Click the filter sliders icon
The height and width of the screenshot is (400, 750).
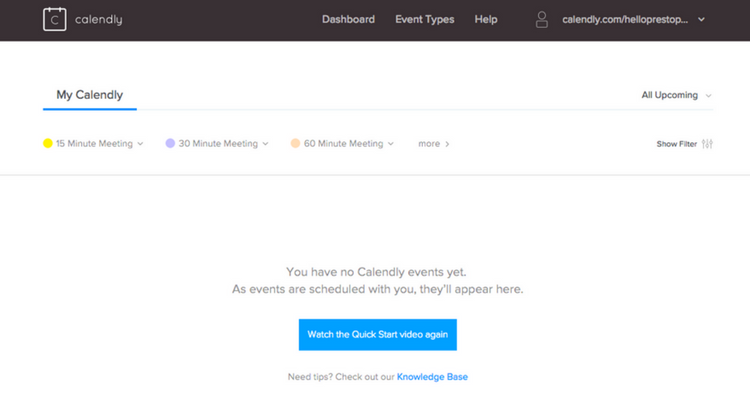pyautogui.click(x=708, y=144)
